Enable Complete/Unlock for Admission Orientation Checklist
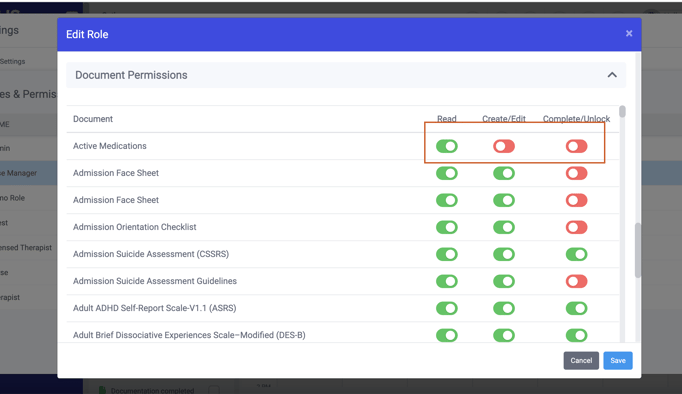Screen dimensions: 682x394 click(x=576, y=227)
